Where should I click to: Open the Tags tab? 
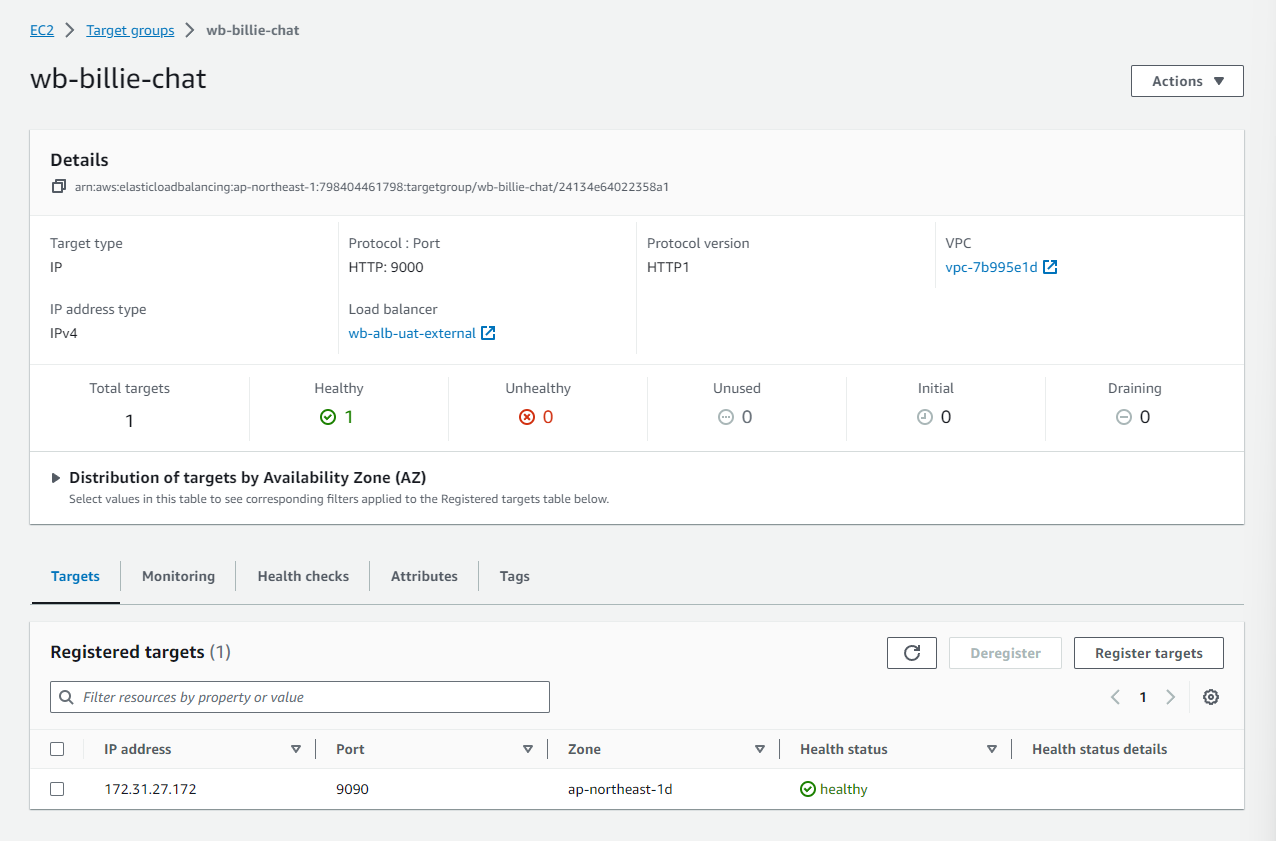click(514, 576)
